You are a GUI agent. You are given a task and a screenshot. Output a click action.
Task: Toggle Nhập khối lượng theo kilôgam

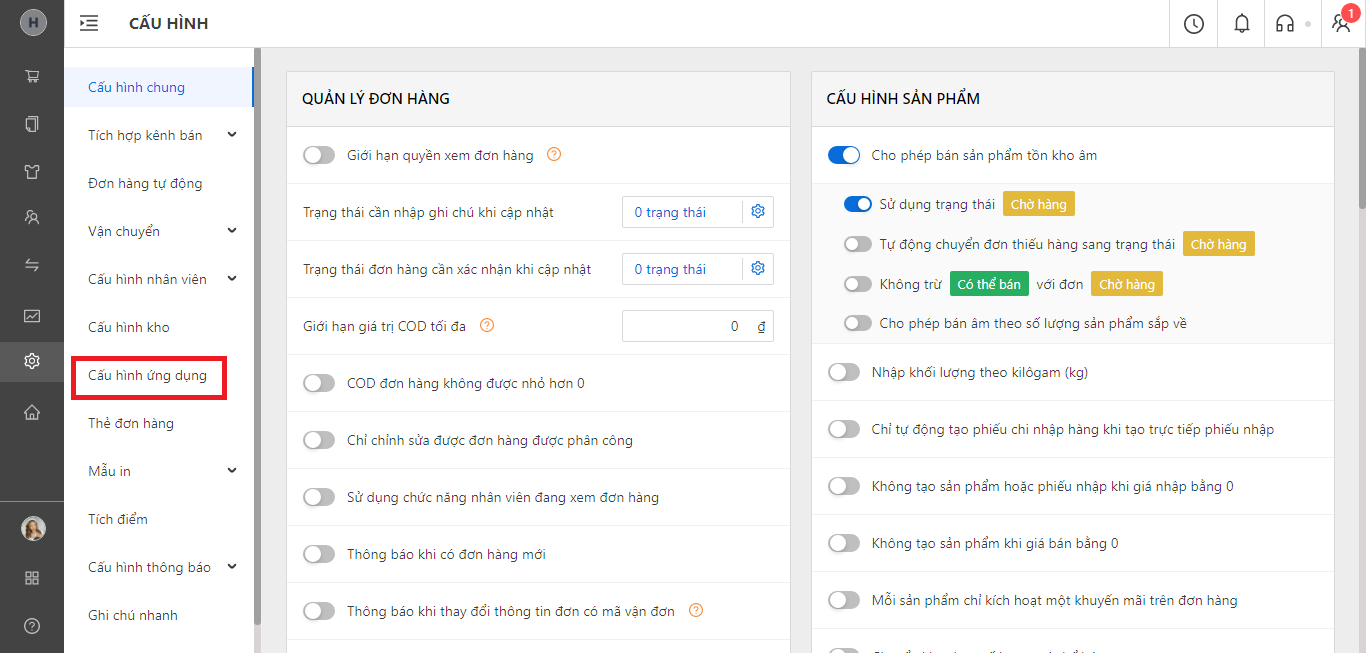[x=844, y=372]
